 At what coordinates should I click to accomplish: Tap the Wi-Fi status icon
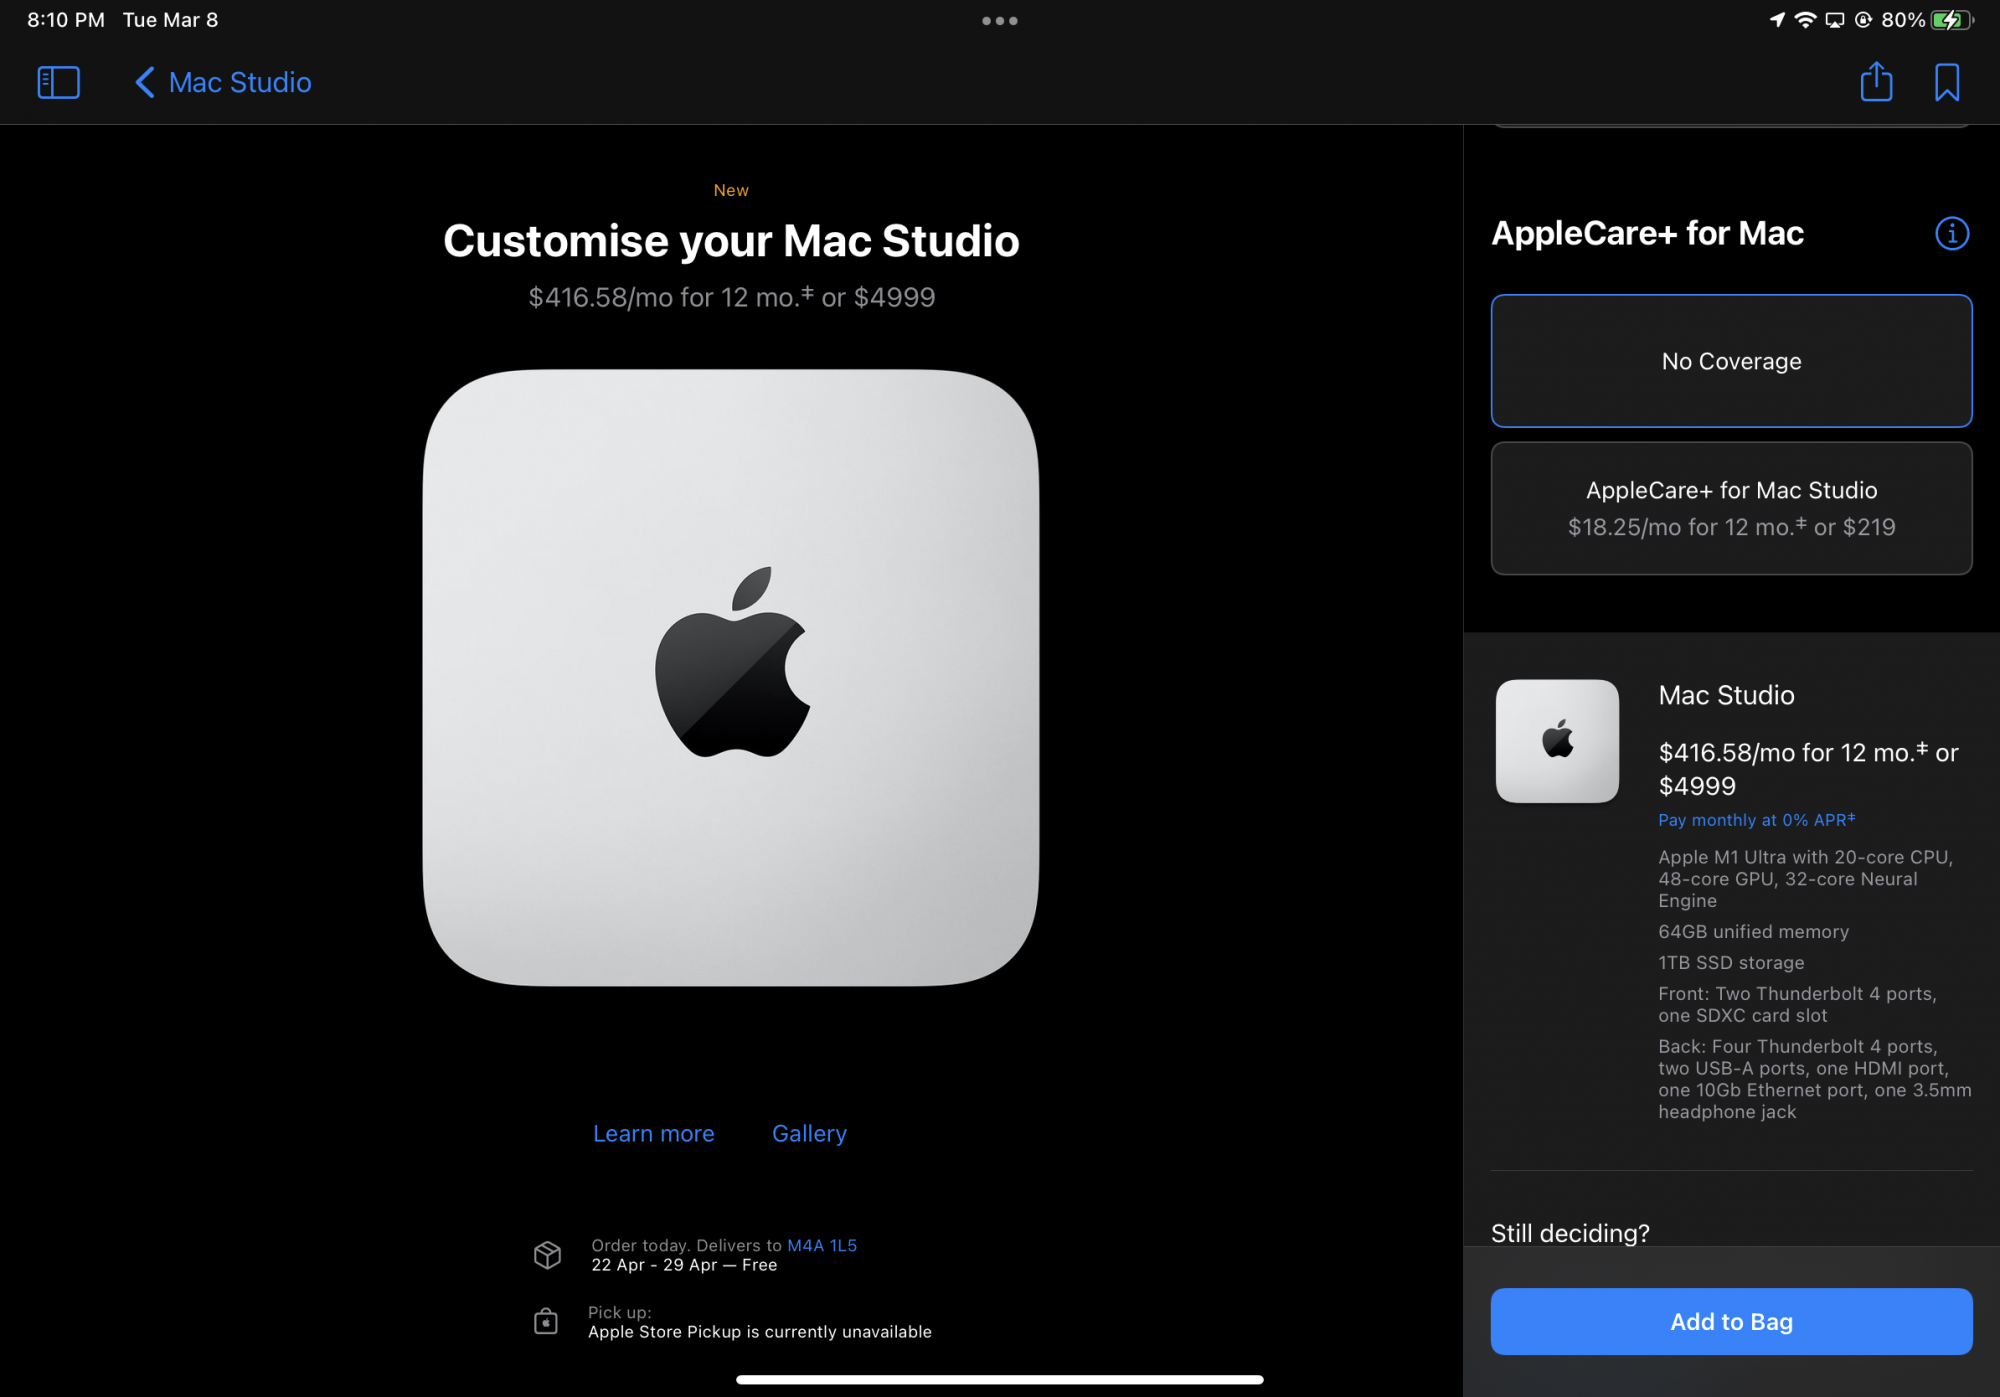tap(1805, 20)
